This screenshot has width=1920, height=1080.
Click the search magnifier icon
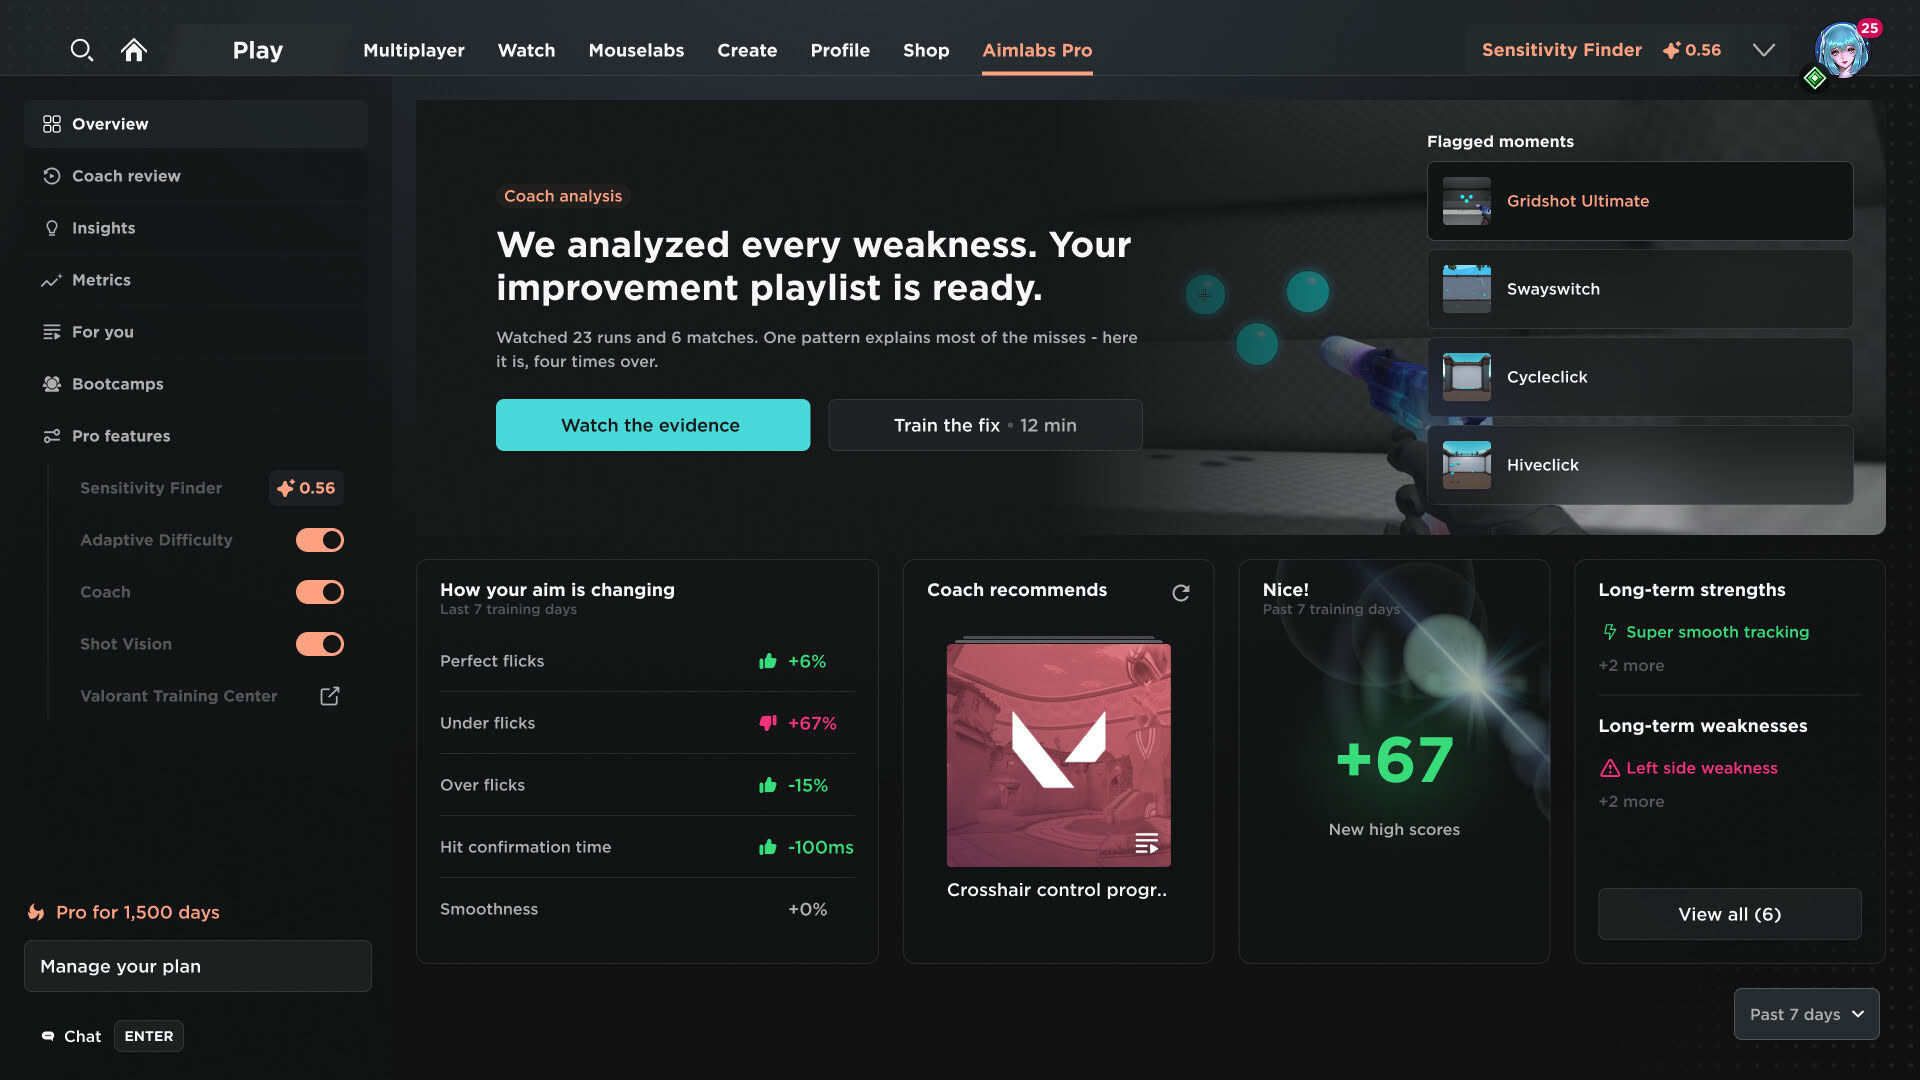pos(82,50)
